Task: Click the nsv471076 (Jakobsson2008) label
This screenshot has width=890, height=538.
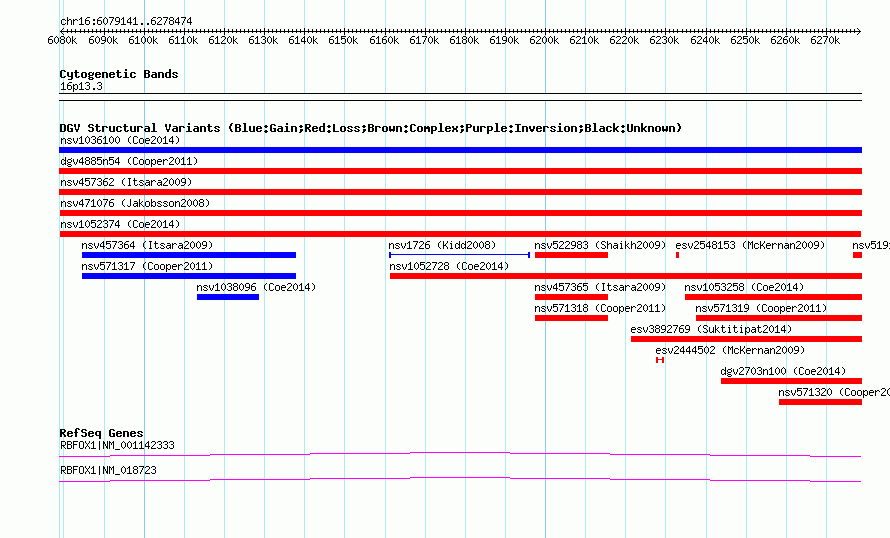Action: [135, 203]
